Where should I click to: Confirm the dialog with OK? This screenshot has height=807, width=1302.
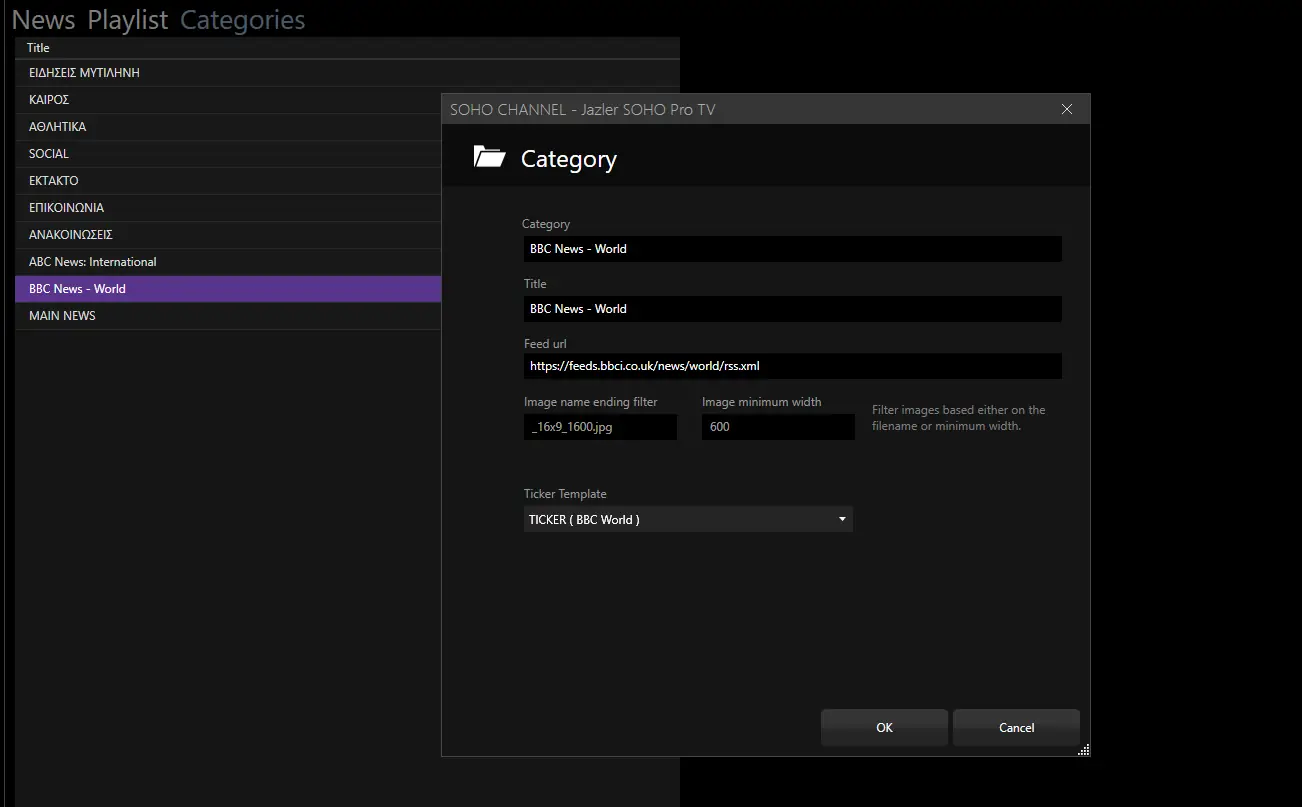(884, 728)
